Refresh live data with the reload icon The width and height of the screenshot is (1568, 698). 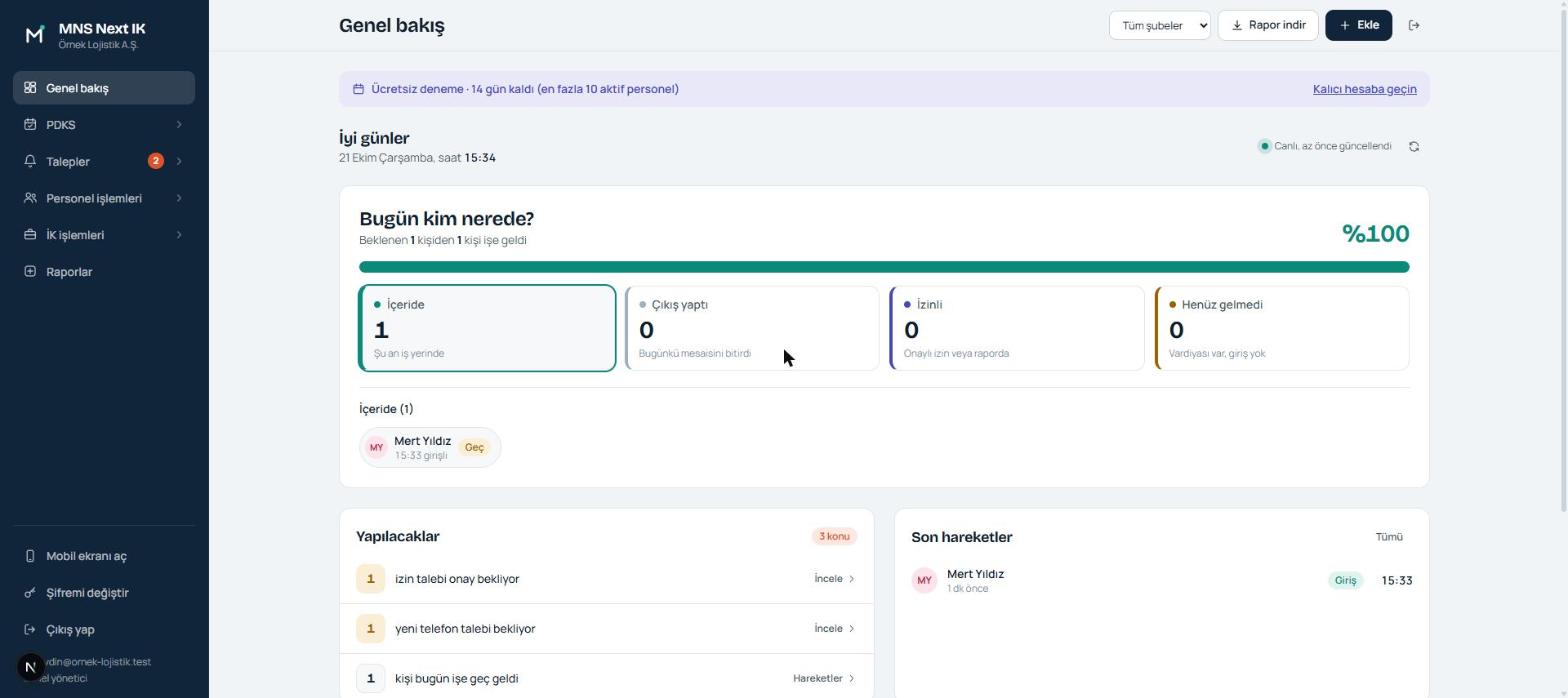(1414, 146)
